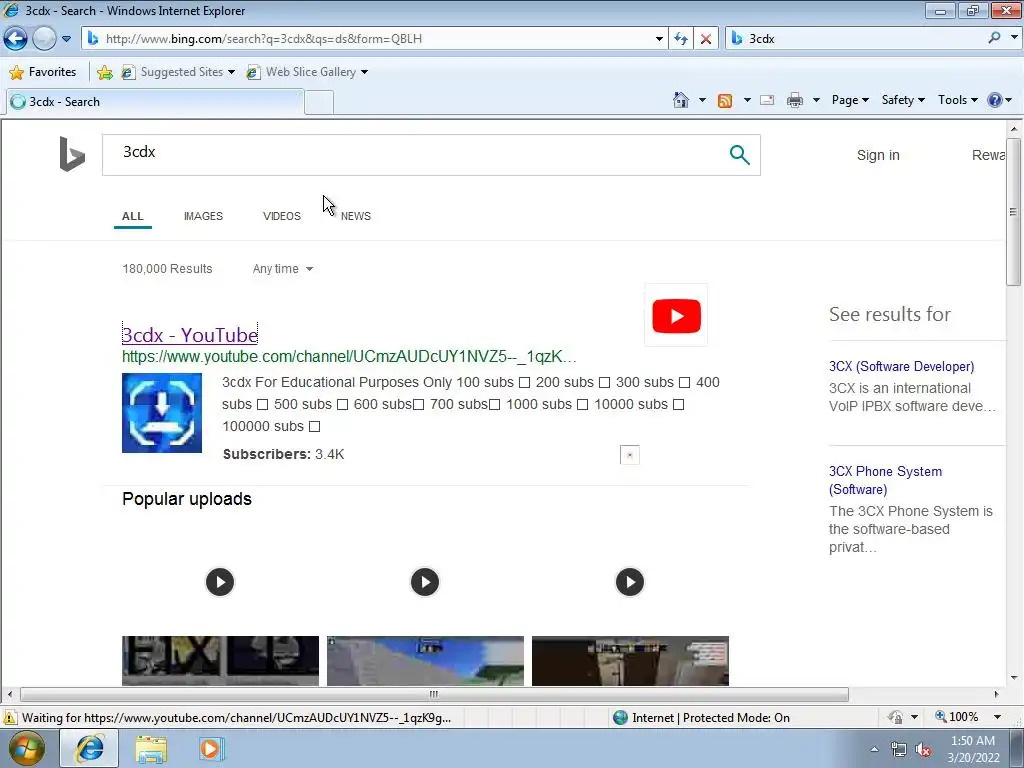Click Internet Protected Mode status text

click(x=711, y=718)
